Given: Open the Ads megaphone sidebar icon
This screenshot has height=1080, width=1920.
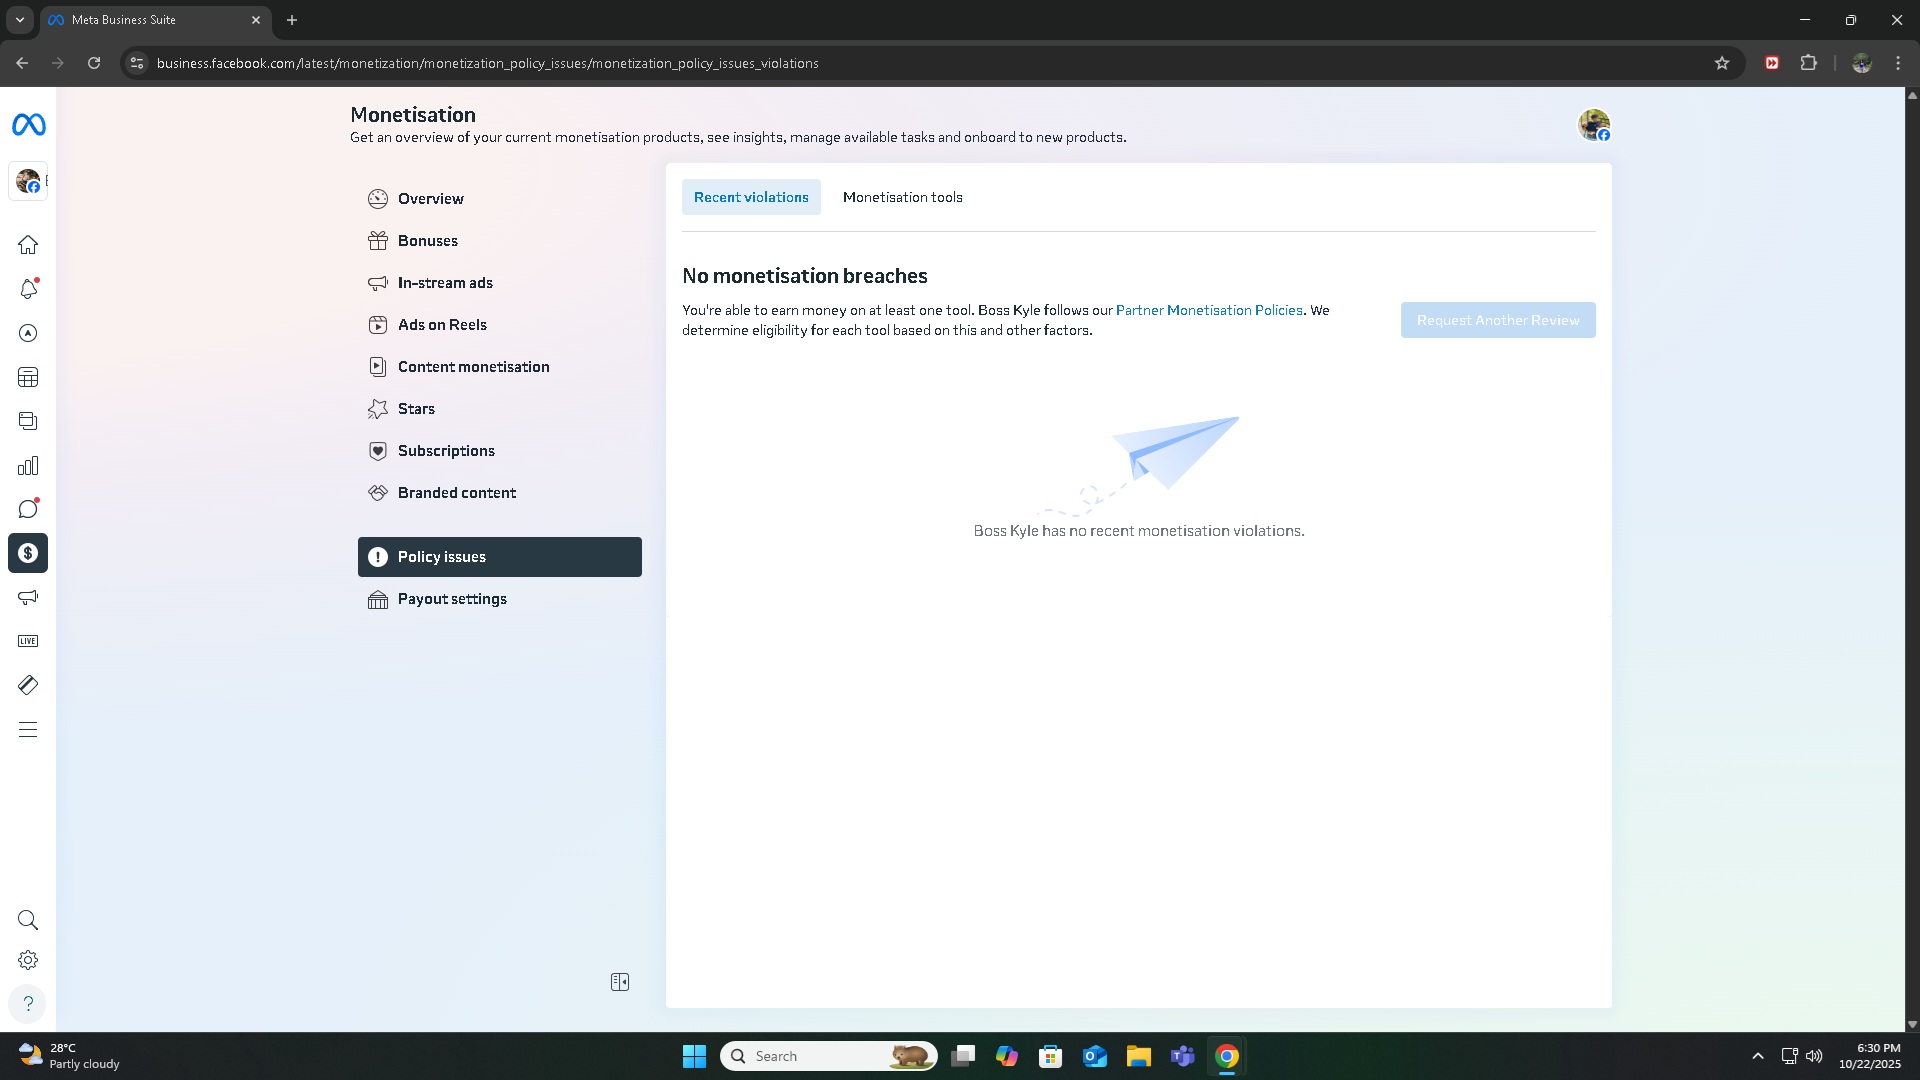Looking at the screenshot, I should 28,597.
